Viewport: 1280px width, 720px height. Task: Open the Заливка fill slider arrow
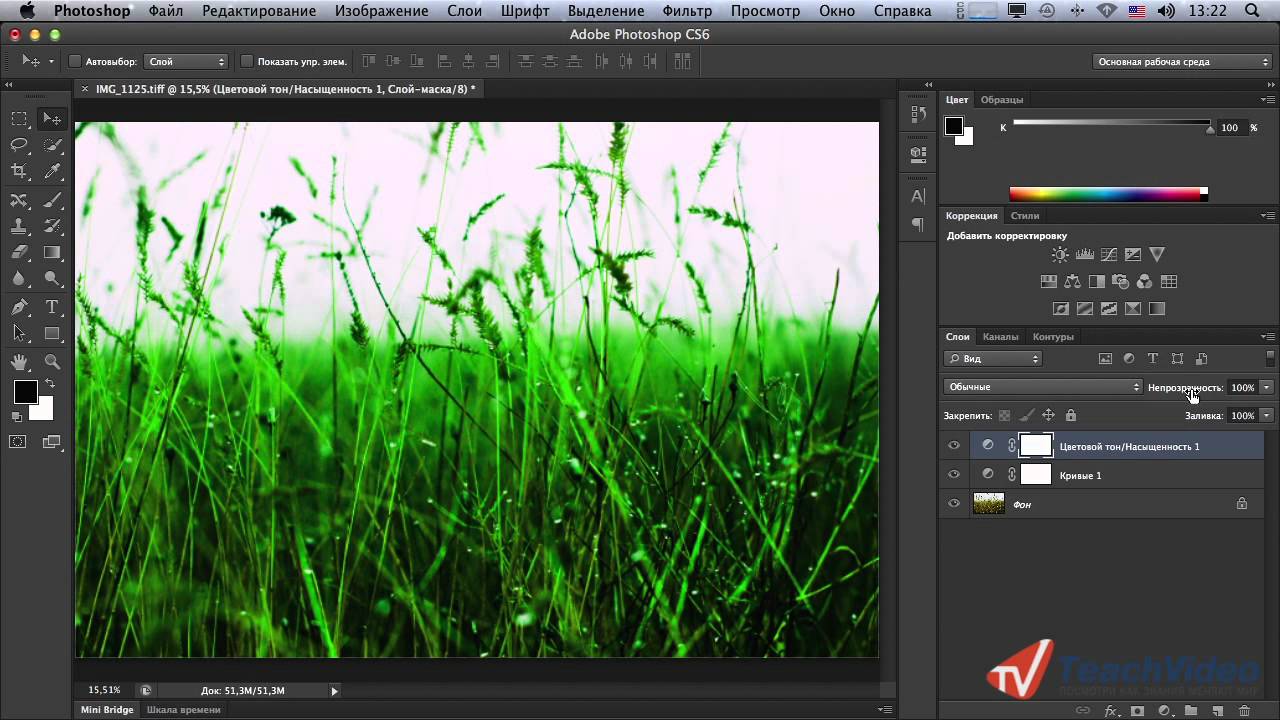(1267, 415)
